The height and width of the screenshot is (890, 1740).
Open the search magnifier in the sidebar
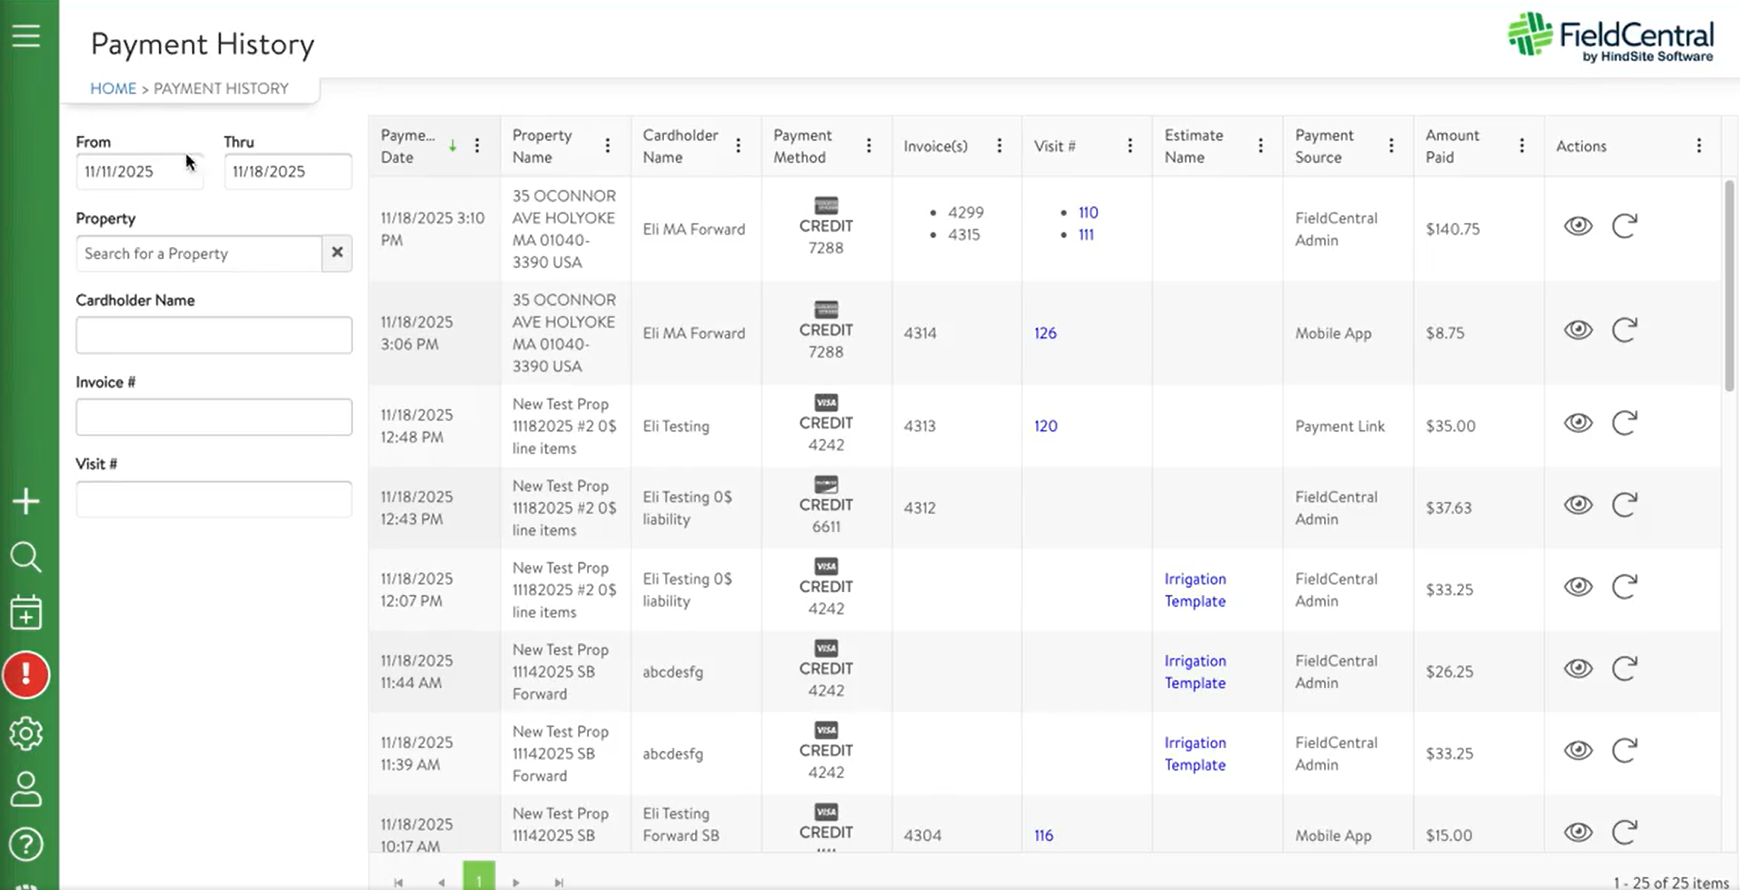26,557
